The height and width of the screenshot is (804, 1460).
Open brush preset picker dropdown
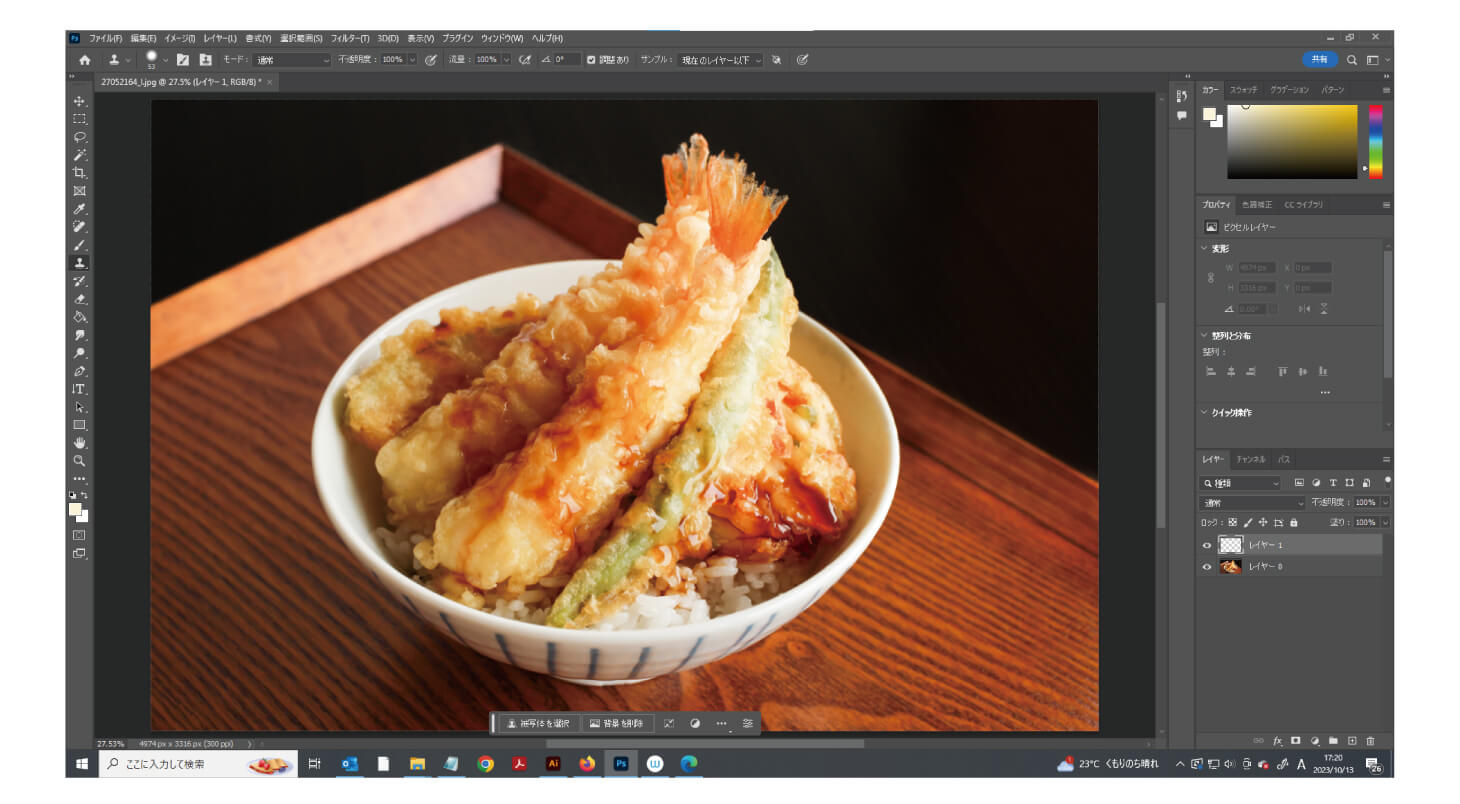[166, 60]
